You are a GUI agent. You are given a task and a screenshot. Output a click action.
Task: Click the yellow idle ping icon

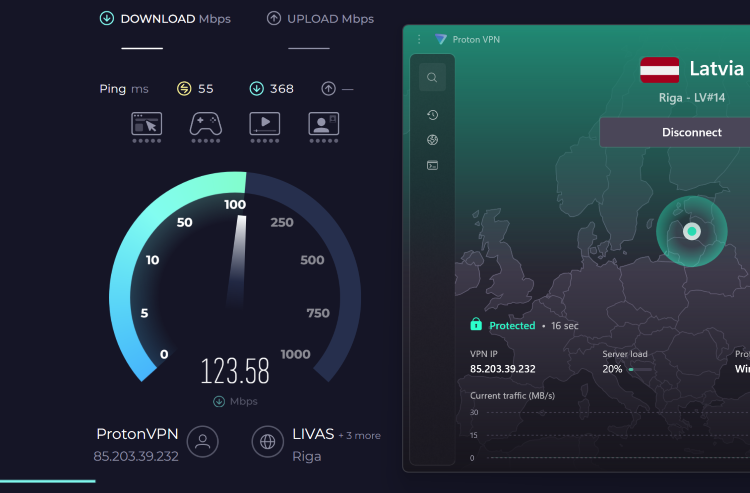(184, 88)
